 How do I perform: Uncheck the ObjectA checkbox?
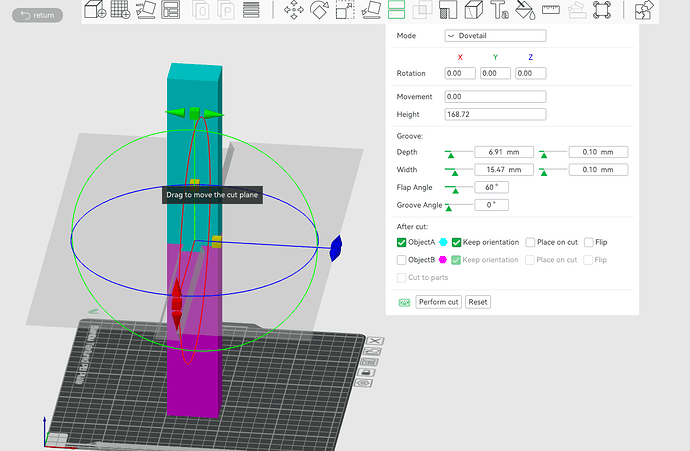pyautogui.click(x=401, y=242)
